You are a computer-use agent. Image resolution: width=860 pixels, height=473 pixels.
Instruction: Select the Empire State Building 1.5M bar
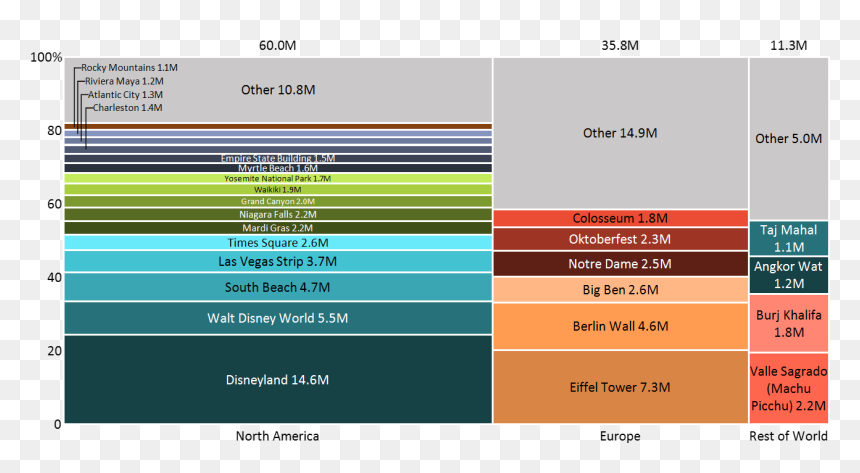coord(278,159)
